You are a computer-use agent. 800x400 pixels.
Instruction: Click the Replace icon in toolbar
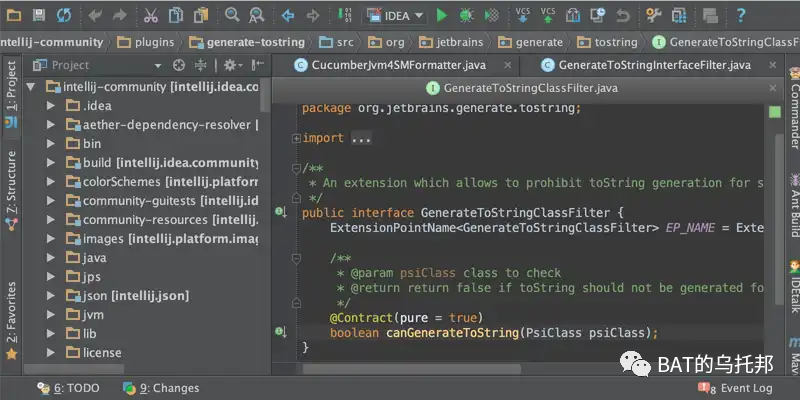[x=257, y=15]
